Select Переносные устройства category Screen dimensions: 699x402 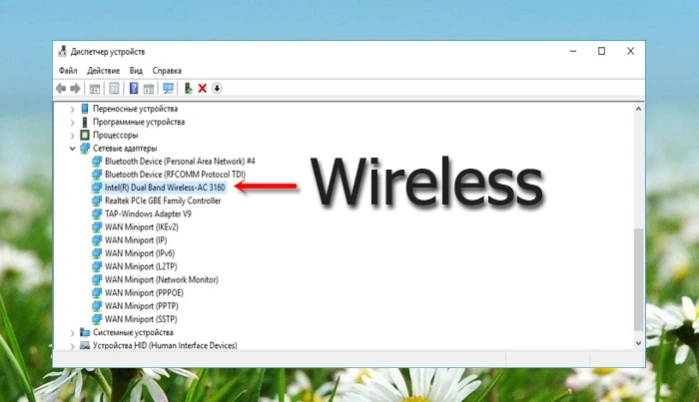(x=135, y=109)
